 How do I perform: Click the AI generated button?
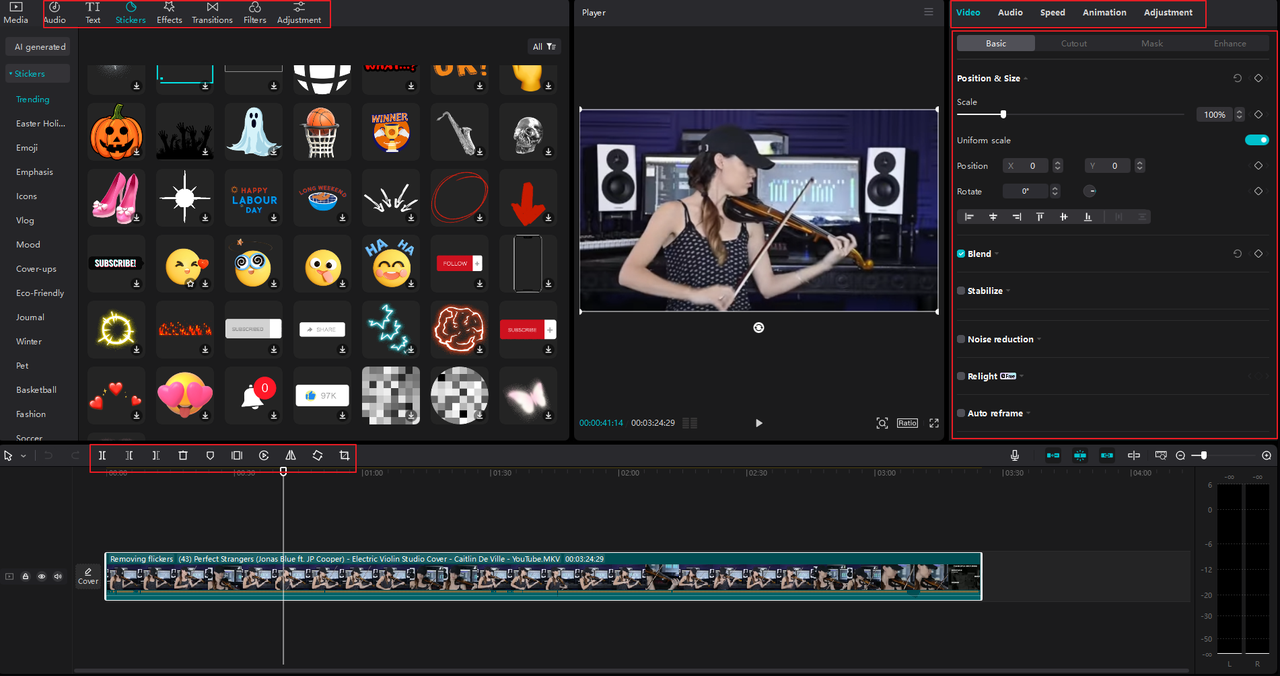click(39, 47)
